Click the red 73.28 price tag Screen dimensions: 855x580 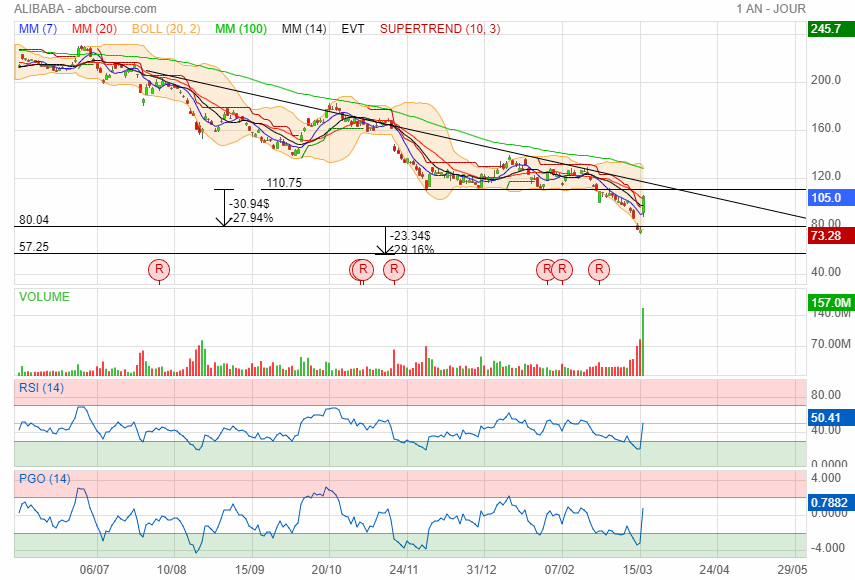830,236
